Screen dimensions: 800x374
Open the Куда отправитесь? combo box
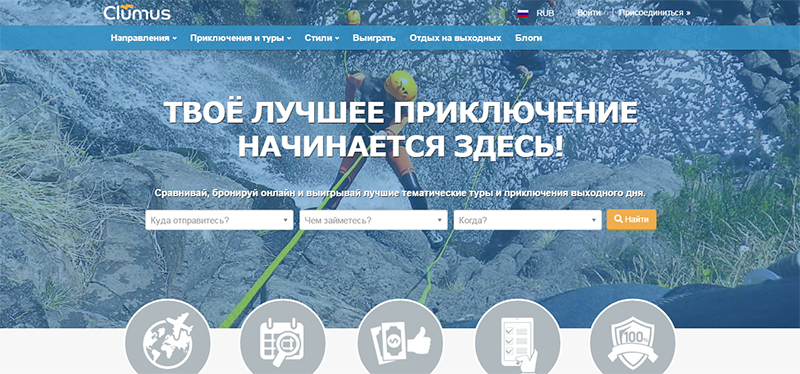click(x=219, y=220)
